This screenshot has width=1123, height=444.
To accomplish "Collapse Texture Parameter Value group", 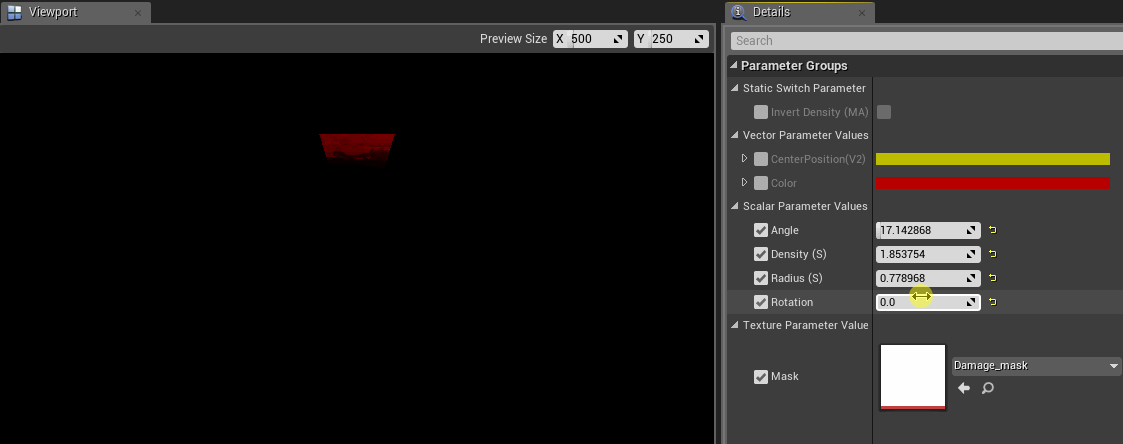I will coord(735,325).
